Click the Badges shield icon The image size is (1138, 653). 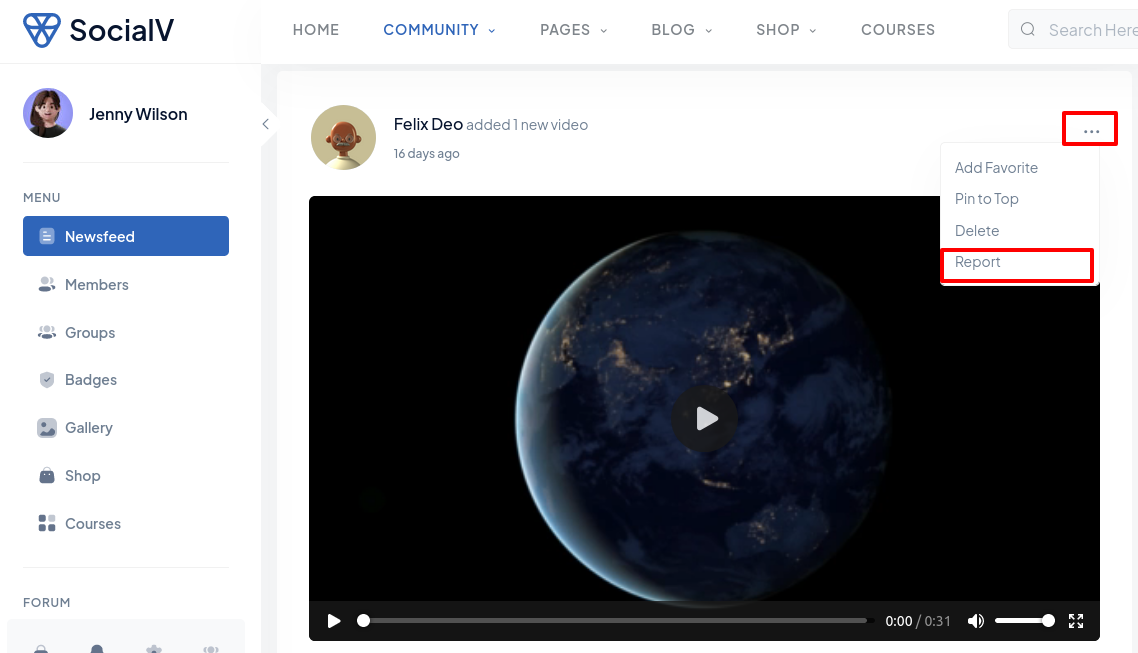click(x=46, y=379)
